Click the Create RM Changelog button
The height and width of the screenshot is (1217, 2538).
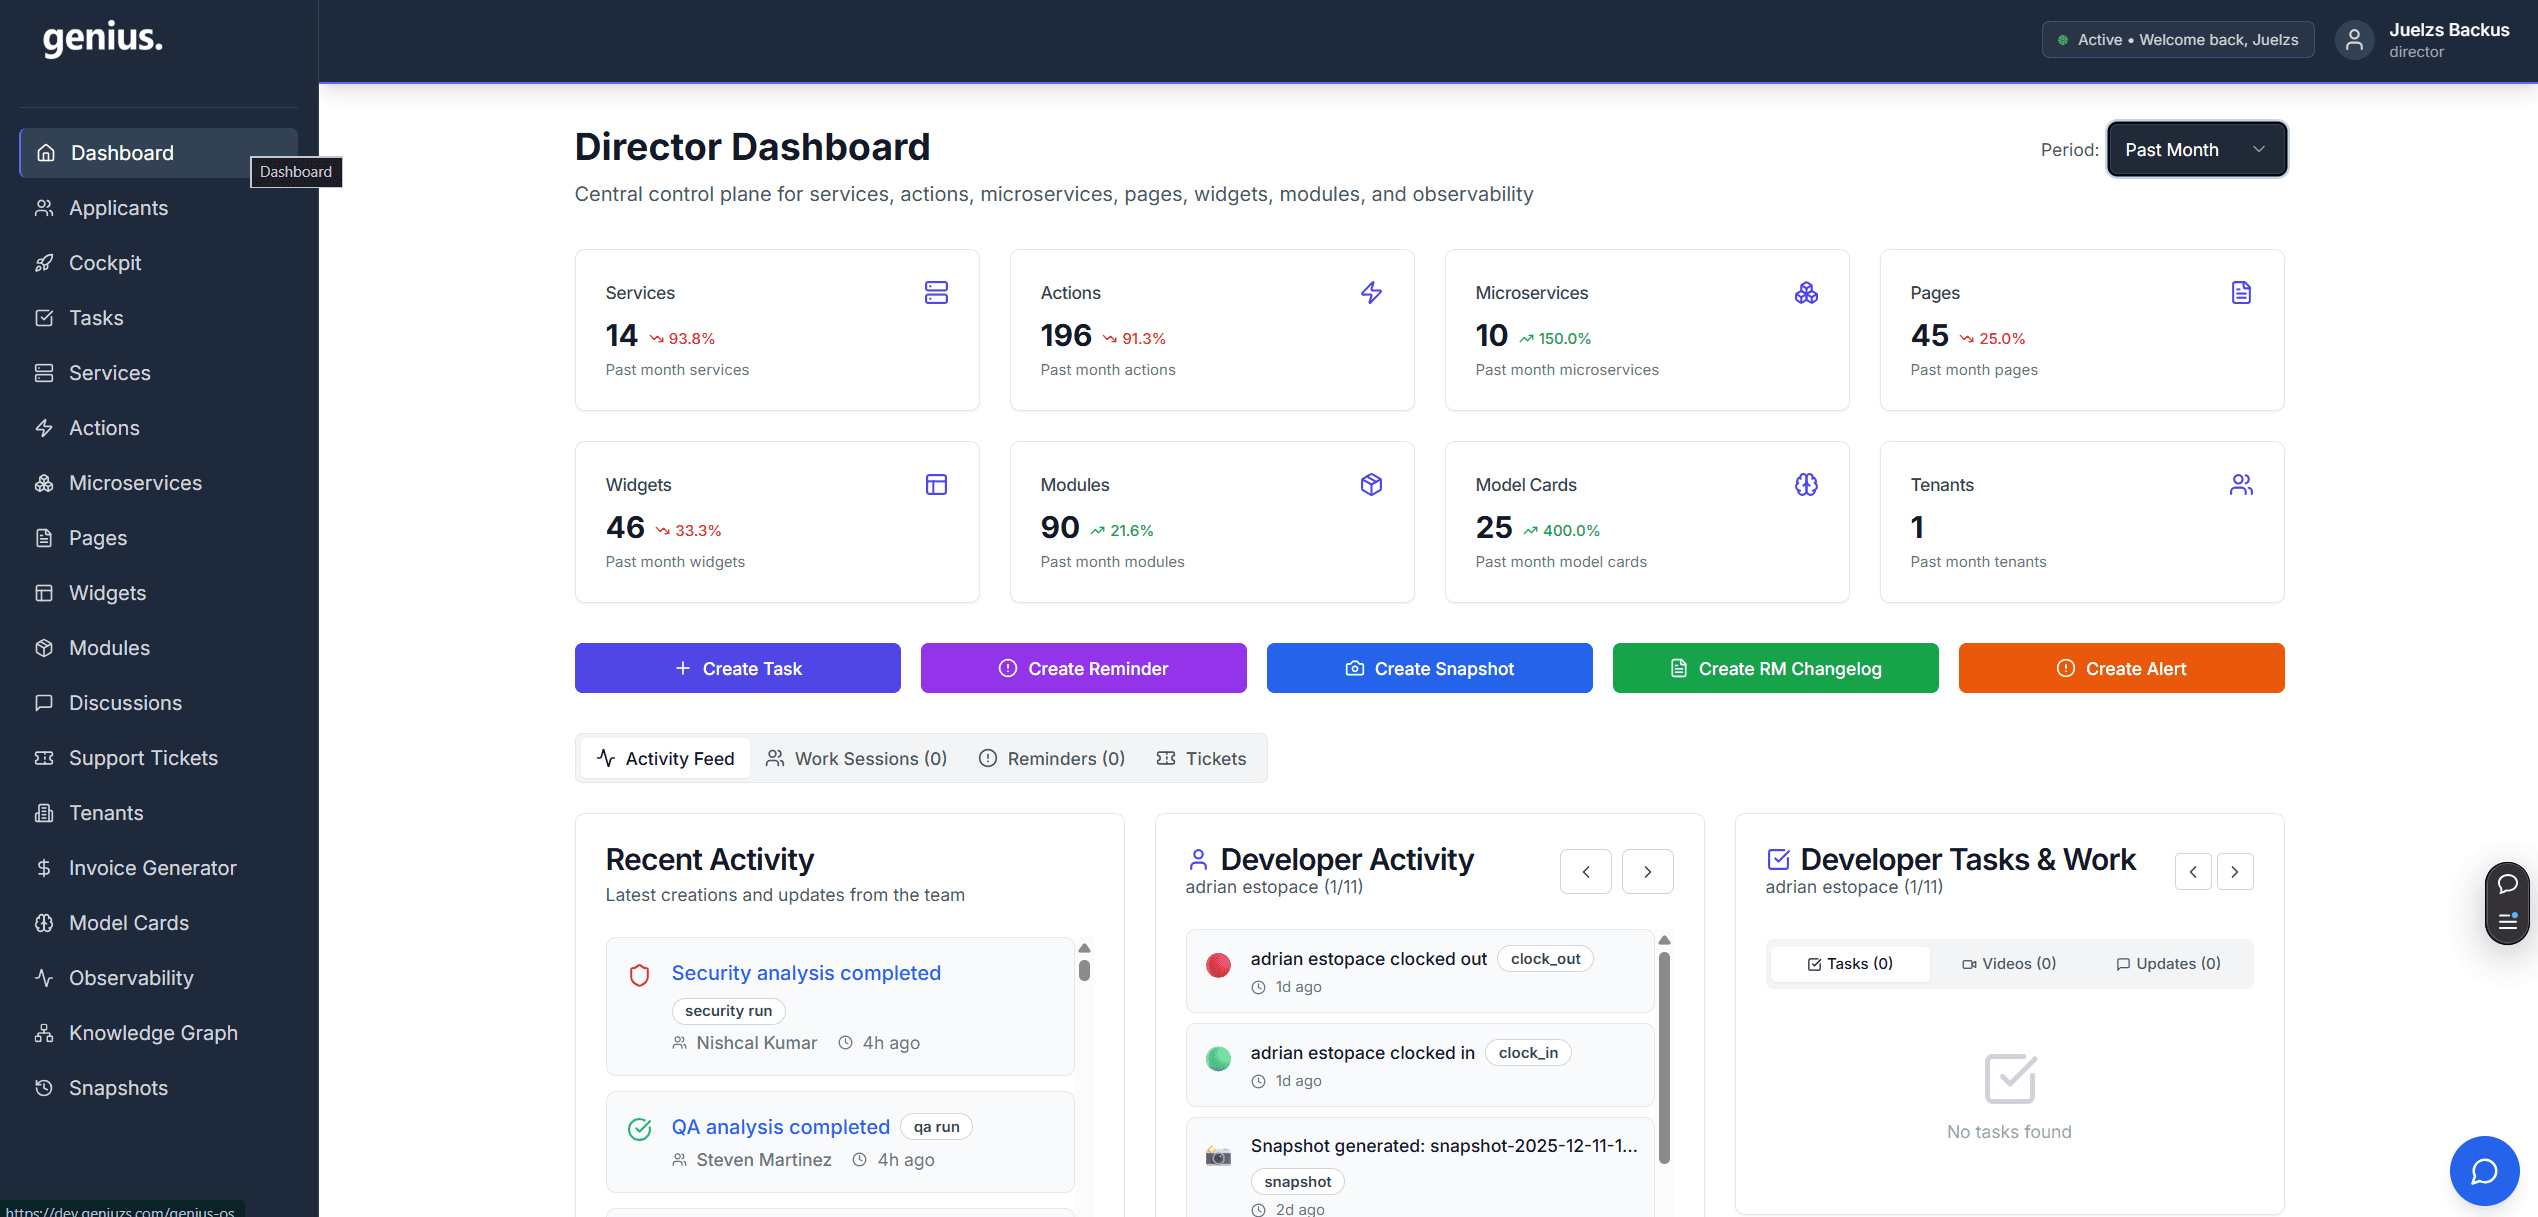coord(1775,668)
